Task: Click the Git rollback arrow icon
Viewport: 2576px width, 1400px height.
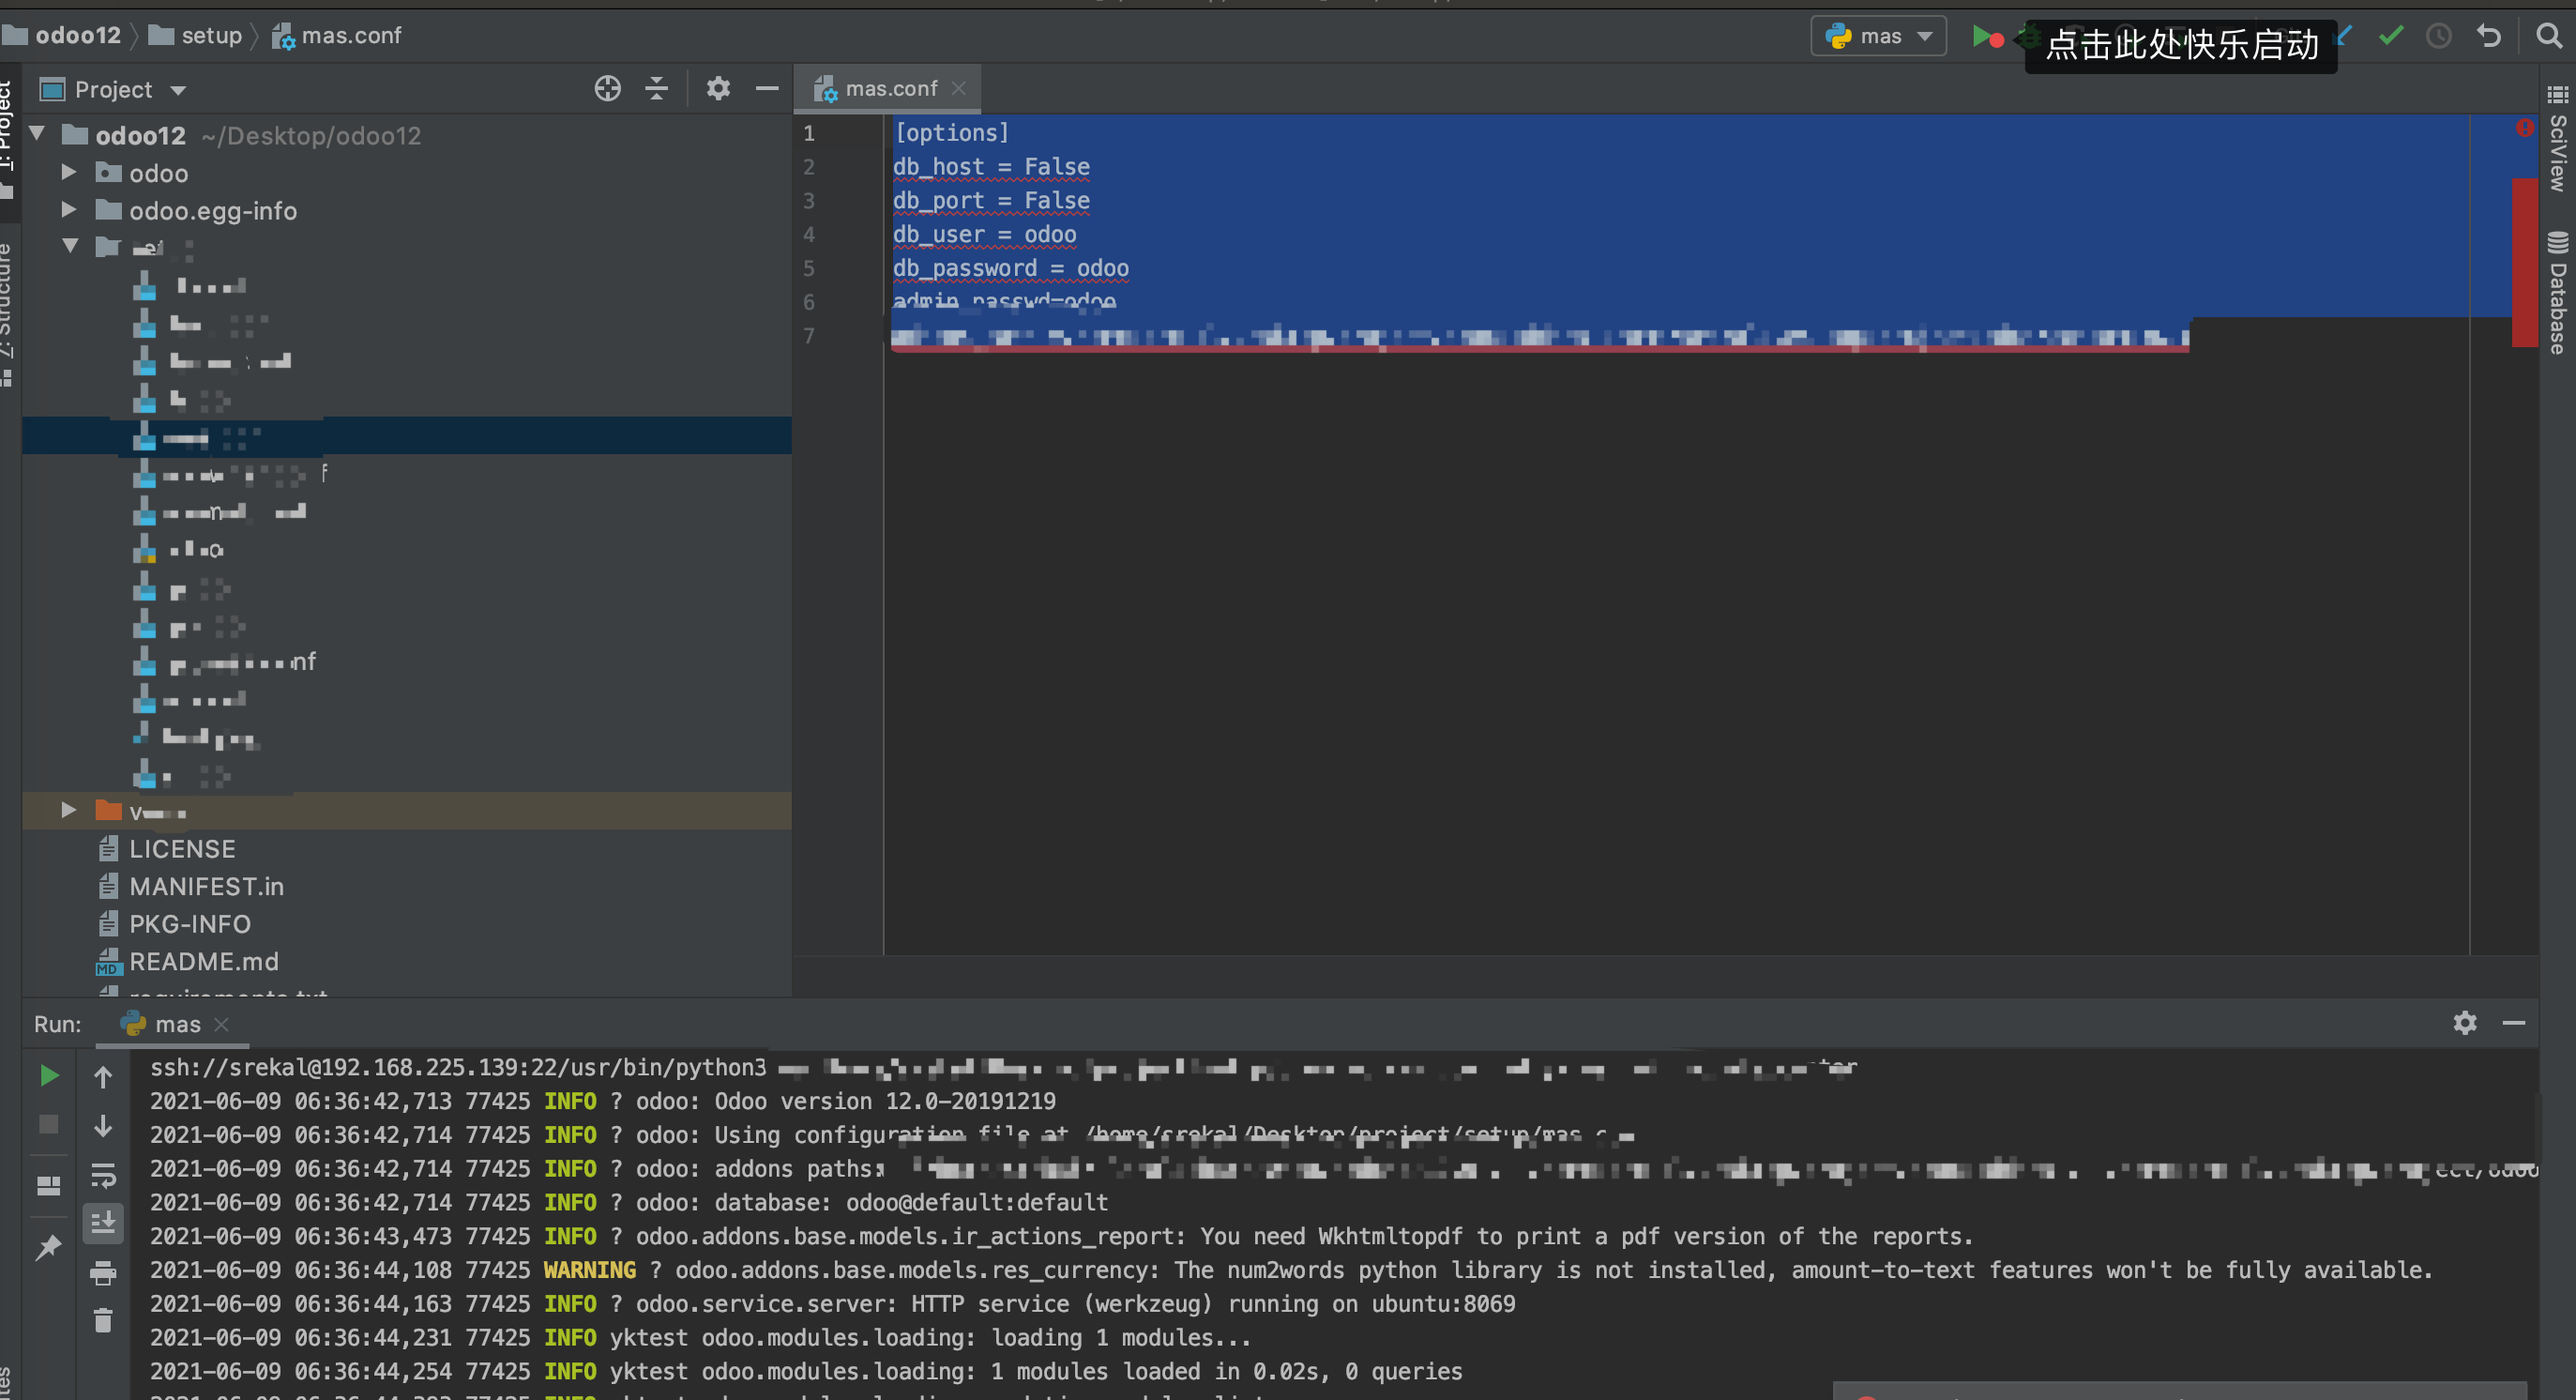Action: 2489,37
